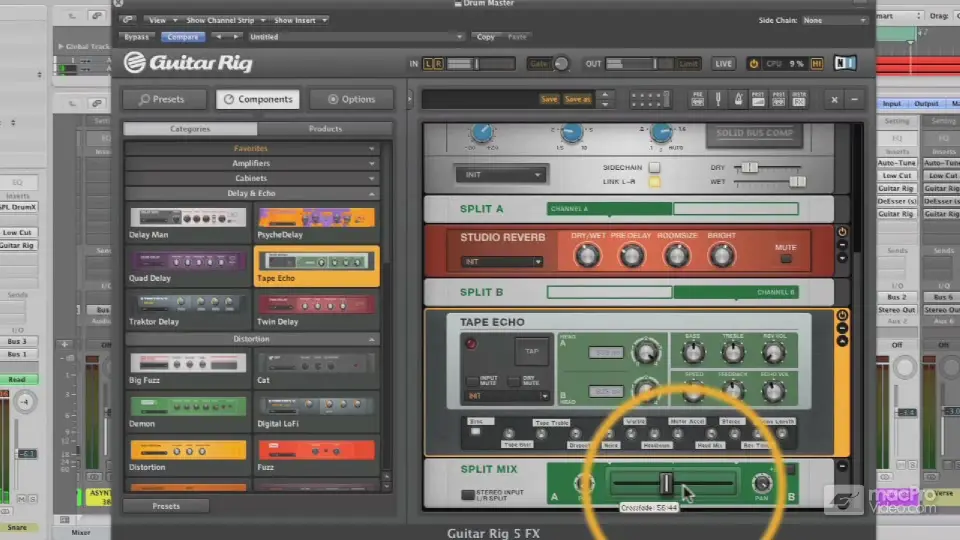Open the Side Chain None dropdown
960x540 pixels.
[834, 20]
